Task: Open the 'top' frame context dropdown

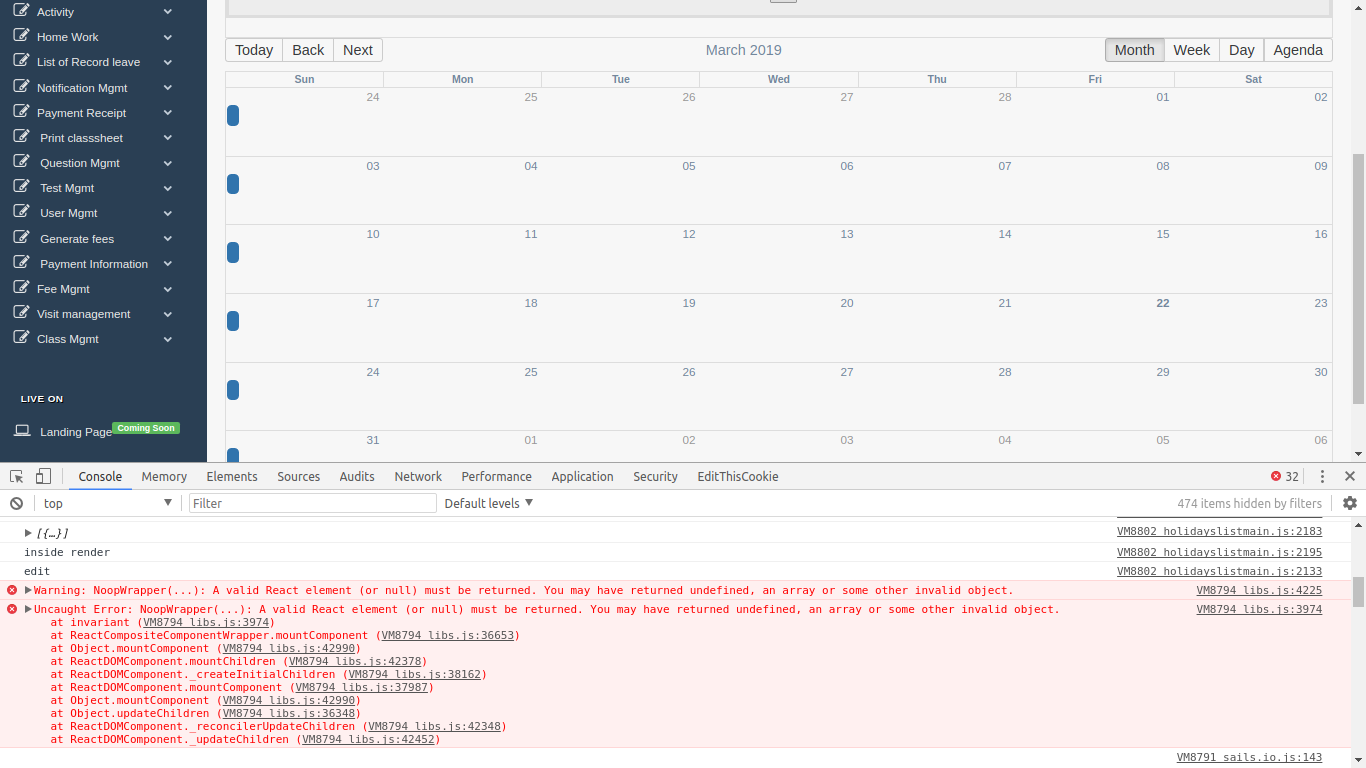Action: pos(103,503)
